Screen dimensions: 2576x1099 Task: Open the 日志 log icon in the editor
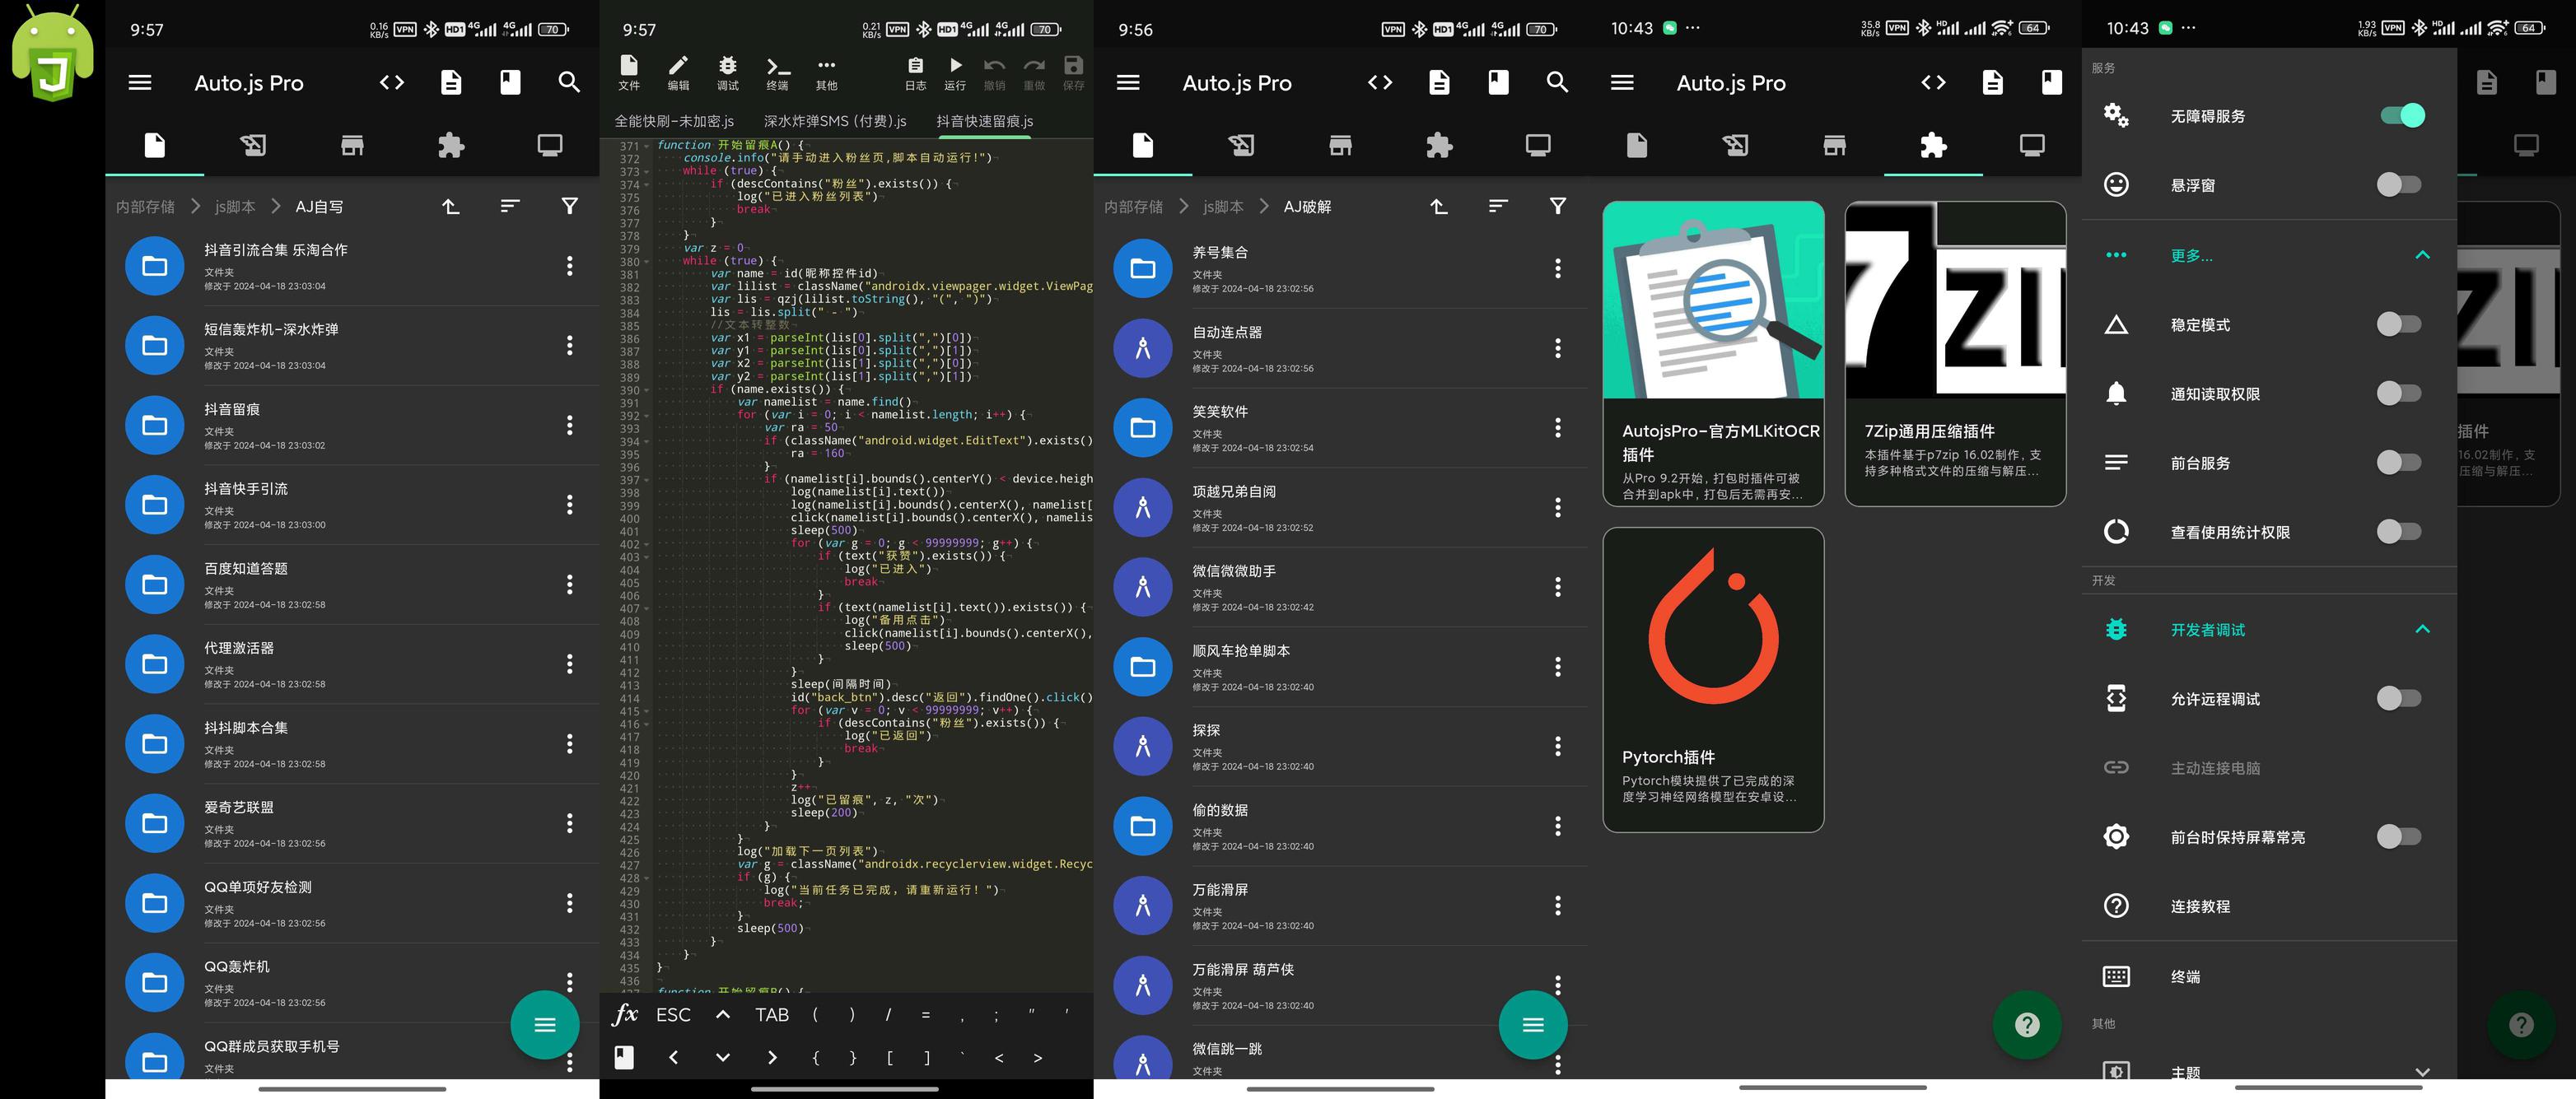[x=915, y=73]
